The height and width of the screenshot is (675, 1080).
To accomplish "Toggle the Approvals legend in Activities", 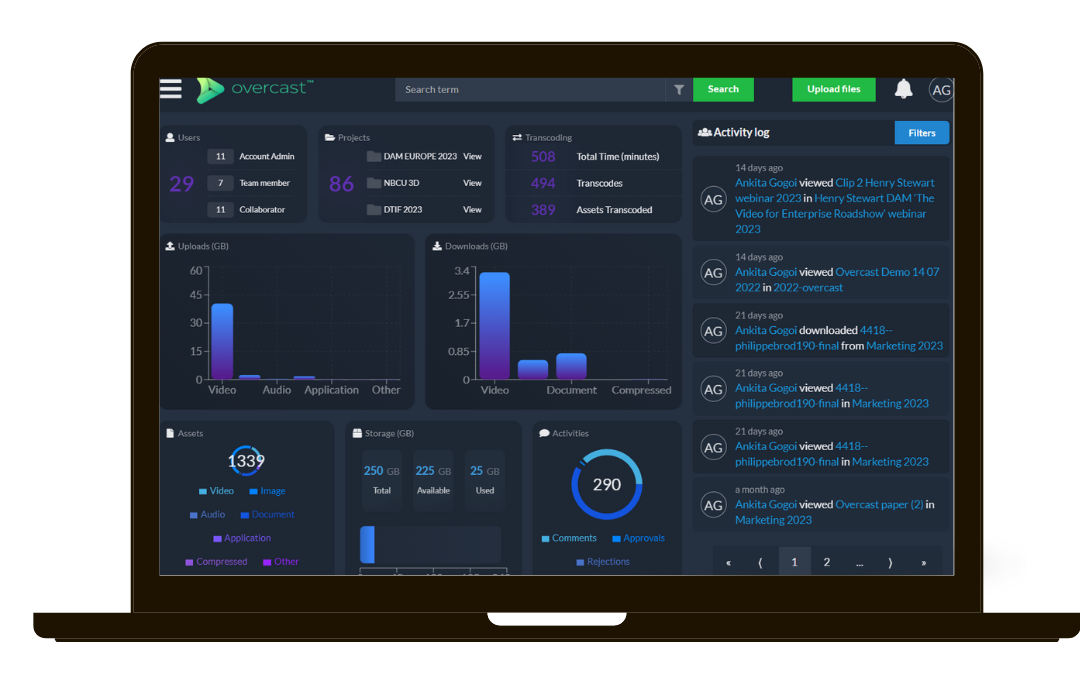I will click(x=638, y=538).
